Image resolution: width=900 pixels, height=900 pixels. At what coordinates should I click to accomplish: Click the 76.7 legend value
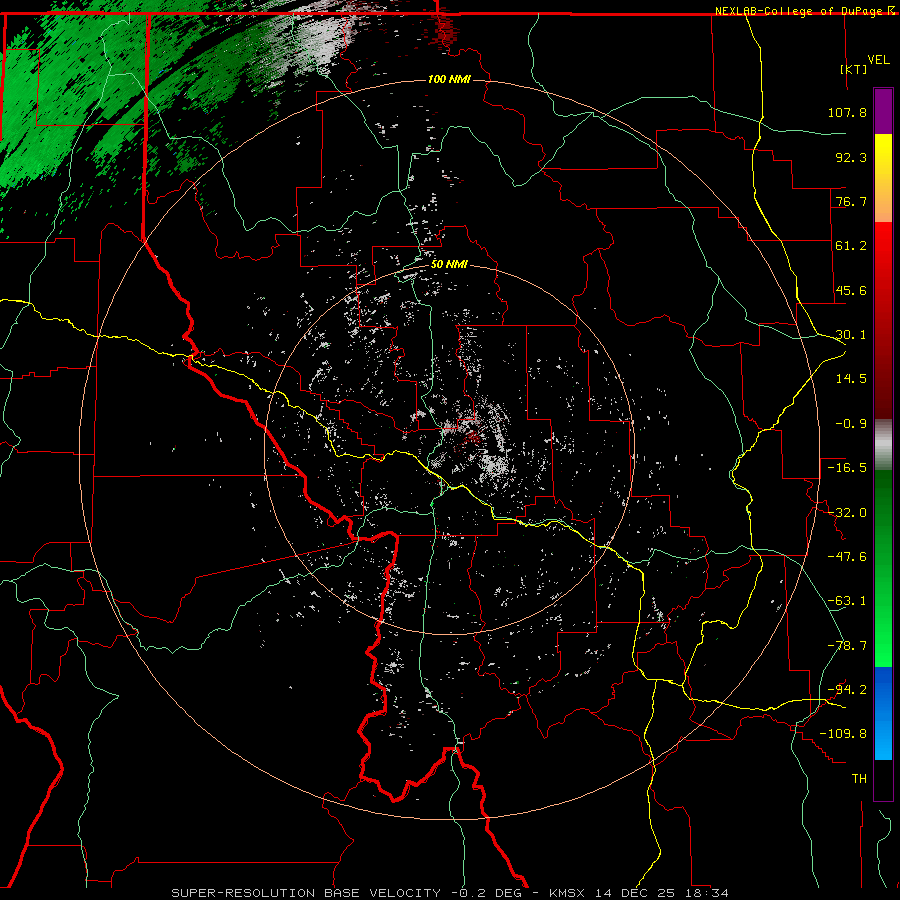851,201
